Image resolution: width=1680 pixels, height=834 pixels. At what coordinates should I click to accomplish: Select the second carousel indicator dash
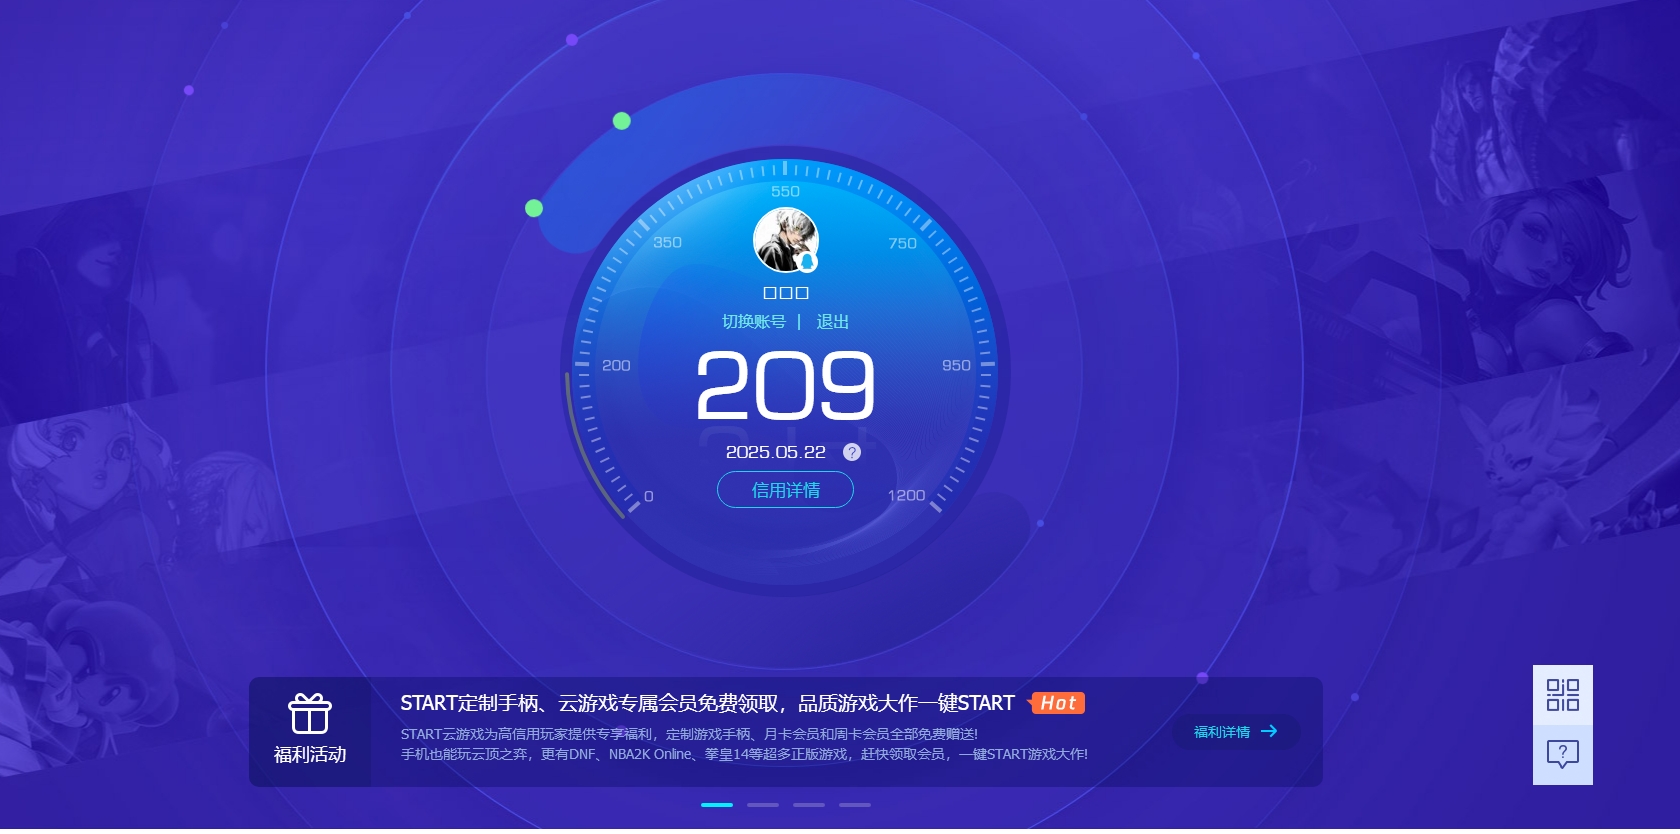[763, 805]
